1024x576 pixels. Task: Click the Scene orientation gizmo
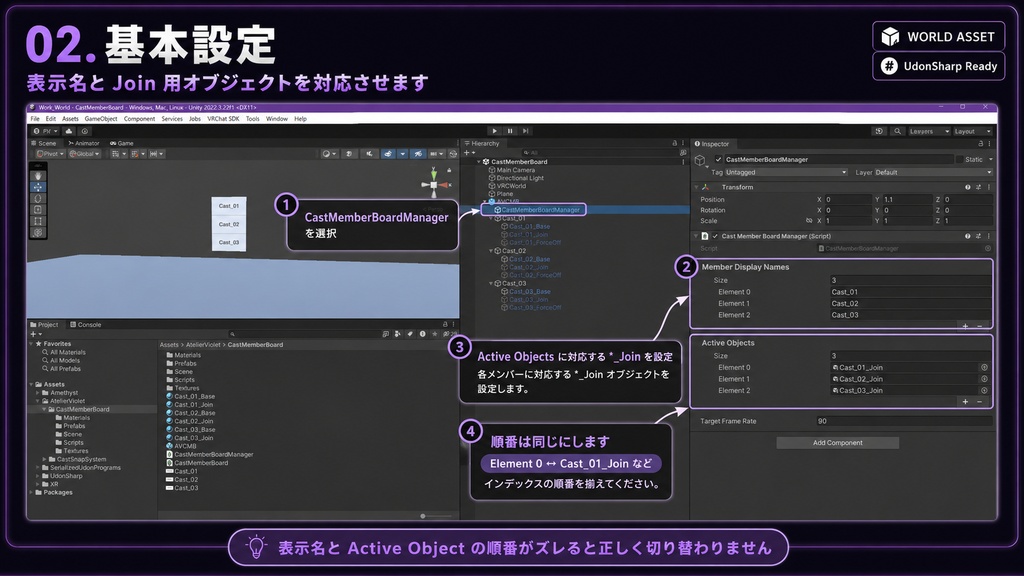pos(434,185)
